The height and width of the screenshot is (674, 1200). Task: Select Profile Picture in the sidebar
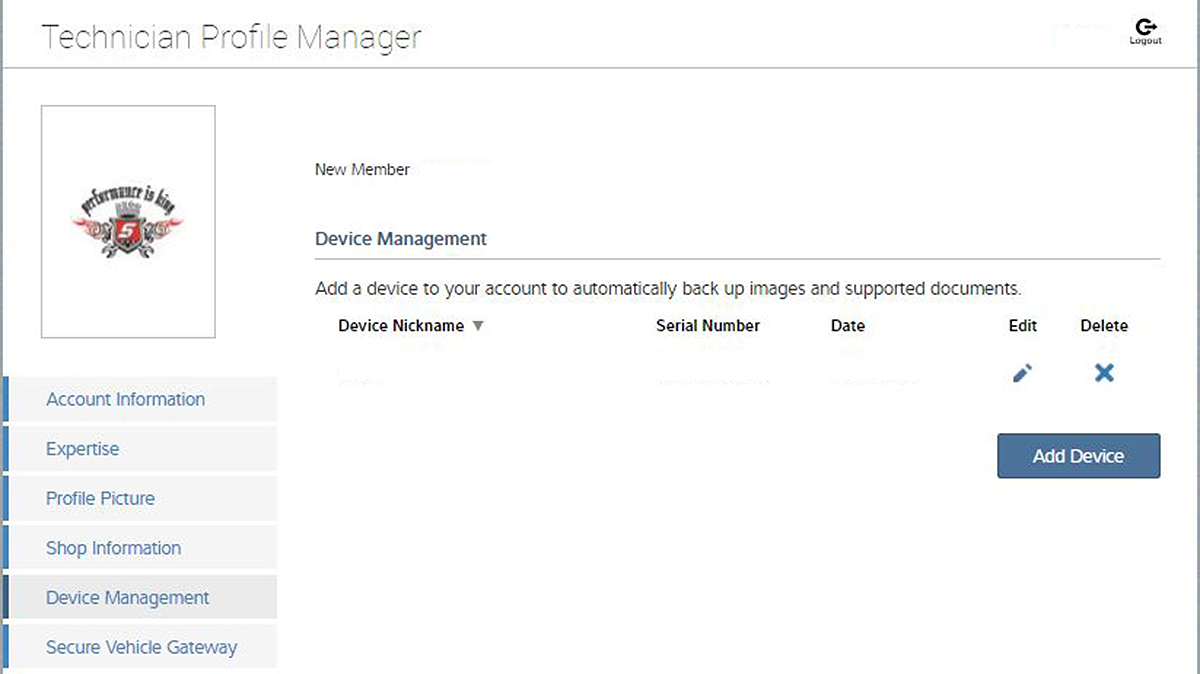100,498
